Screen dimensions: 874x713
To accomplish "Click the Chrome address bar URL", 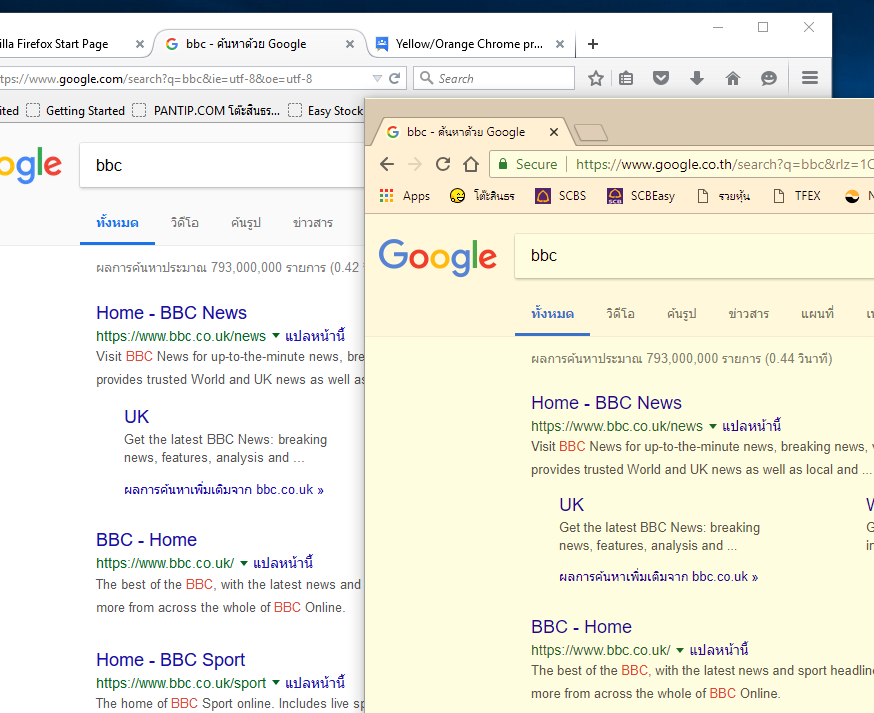I will 725,164.
